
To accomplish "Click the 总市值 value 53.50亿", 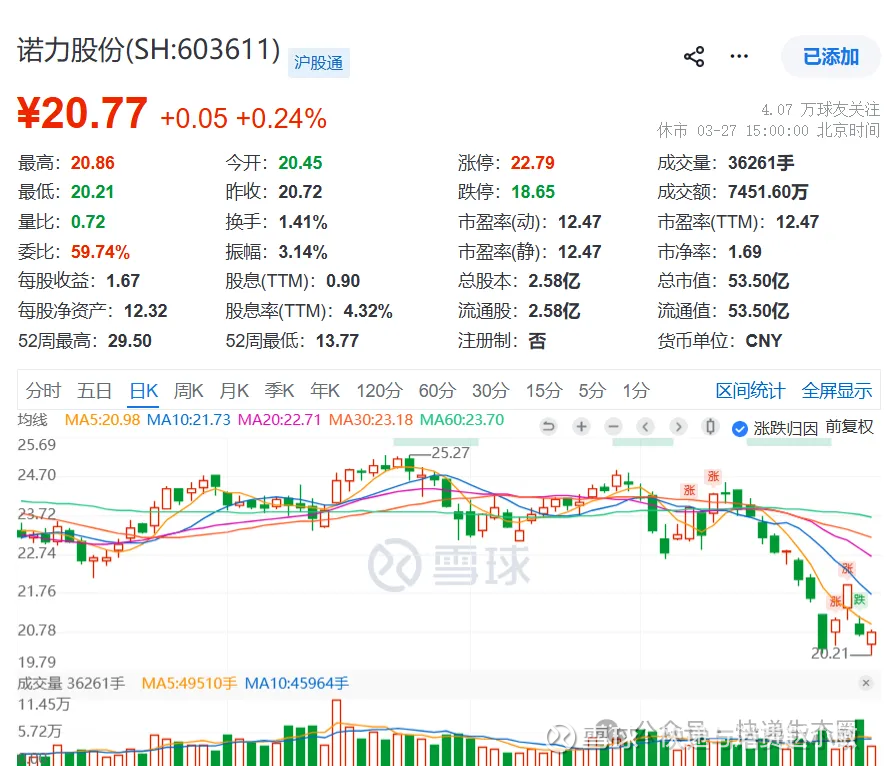I will (x=758, y=281).
